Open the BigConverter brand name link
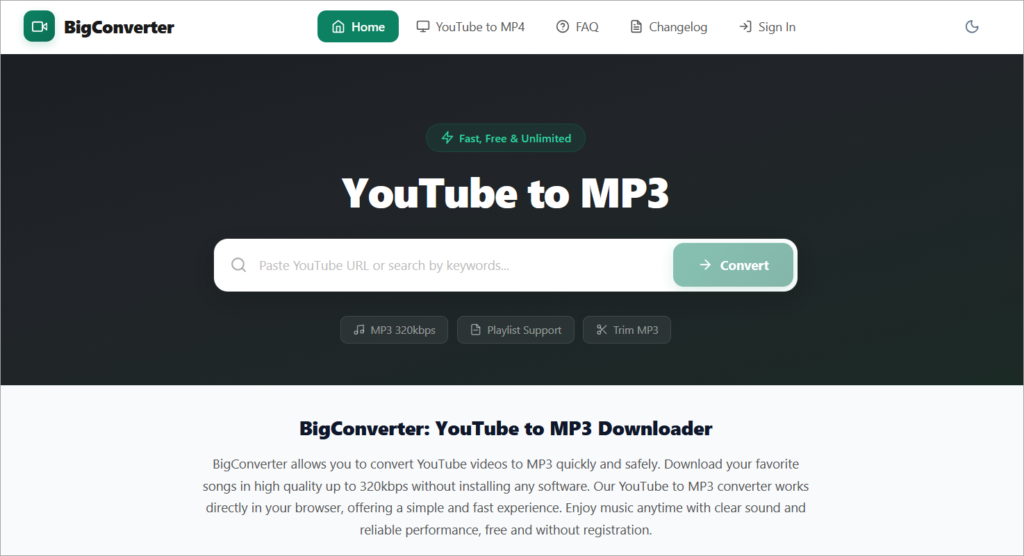The height and width of the screenshot is (556, 1024). [x=119, y=27]
